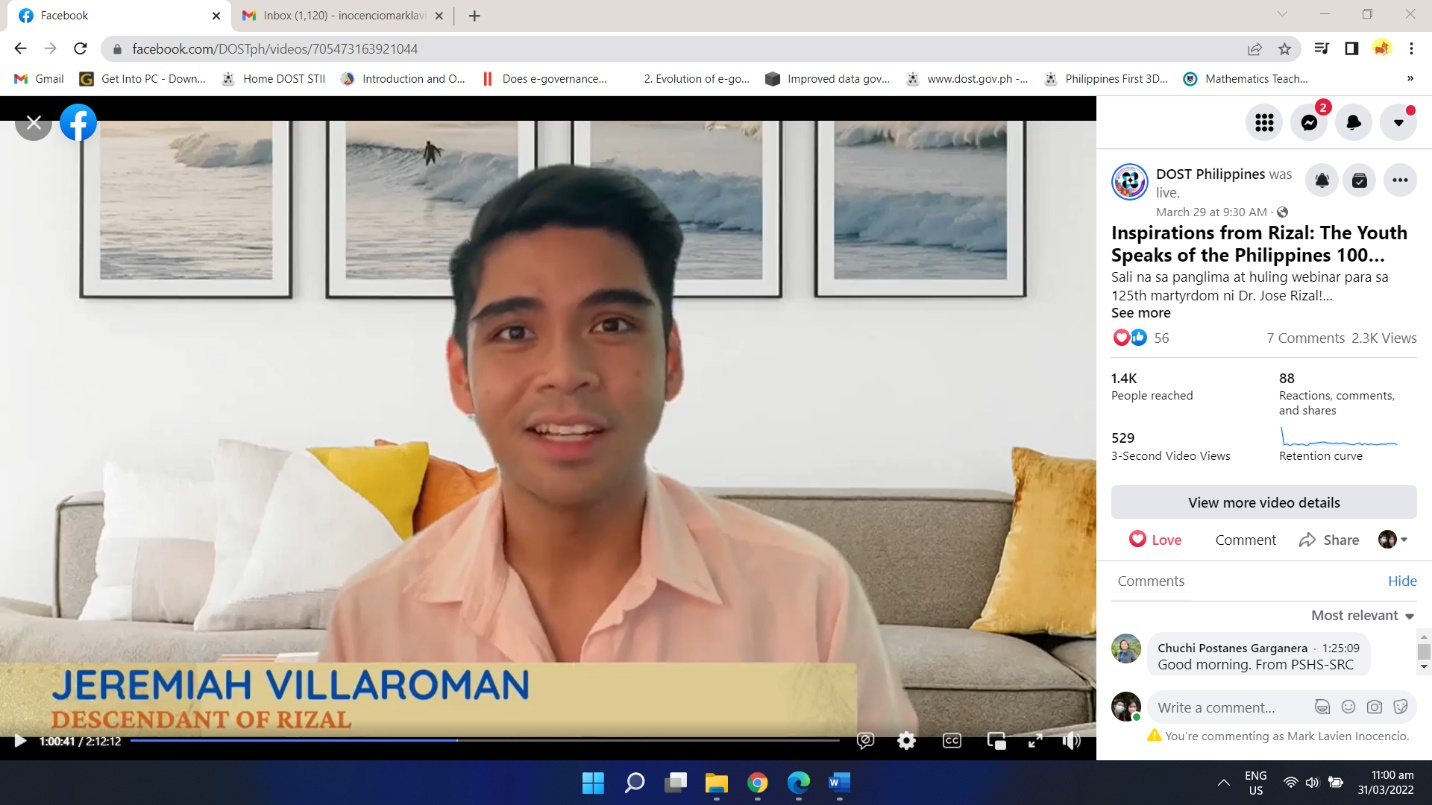Hide the comments section
Screen dimensions: 1432x805
(x=1402, y=581)
